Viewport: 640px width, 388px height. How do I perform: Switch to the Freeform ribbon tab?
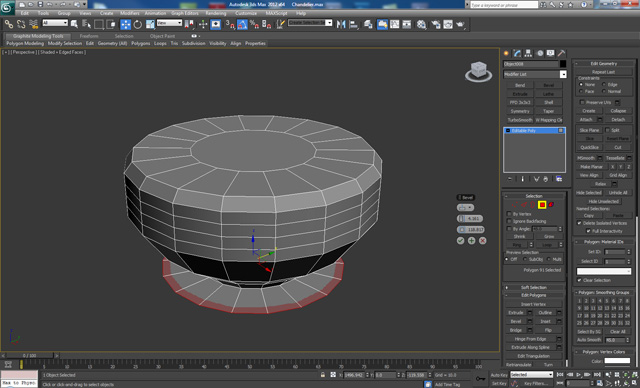pyautogui.click(x=89, y=36)
